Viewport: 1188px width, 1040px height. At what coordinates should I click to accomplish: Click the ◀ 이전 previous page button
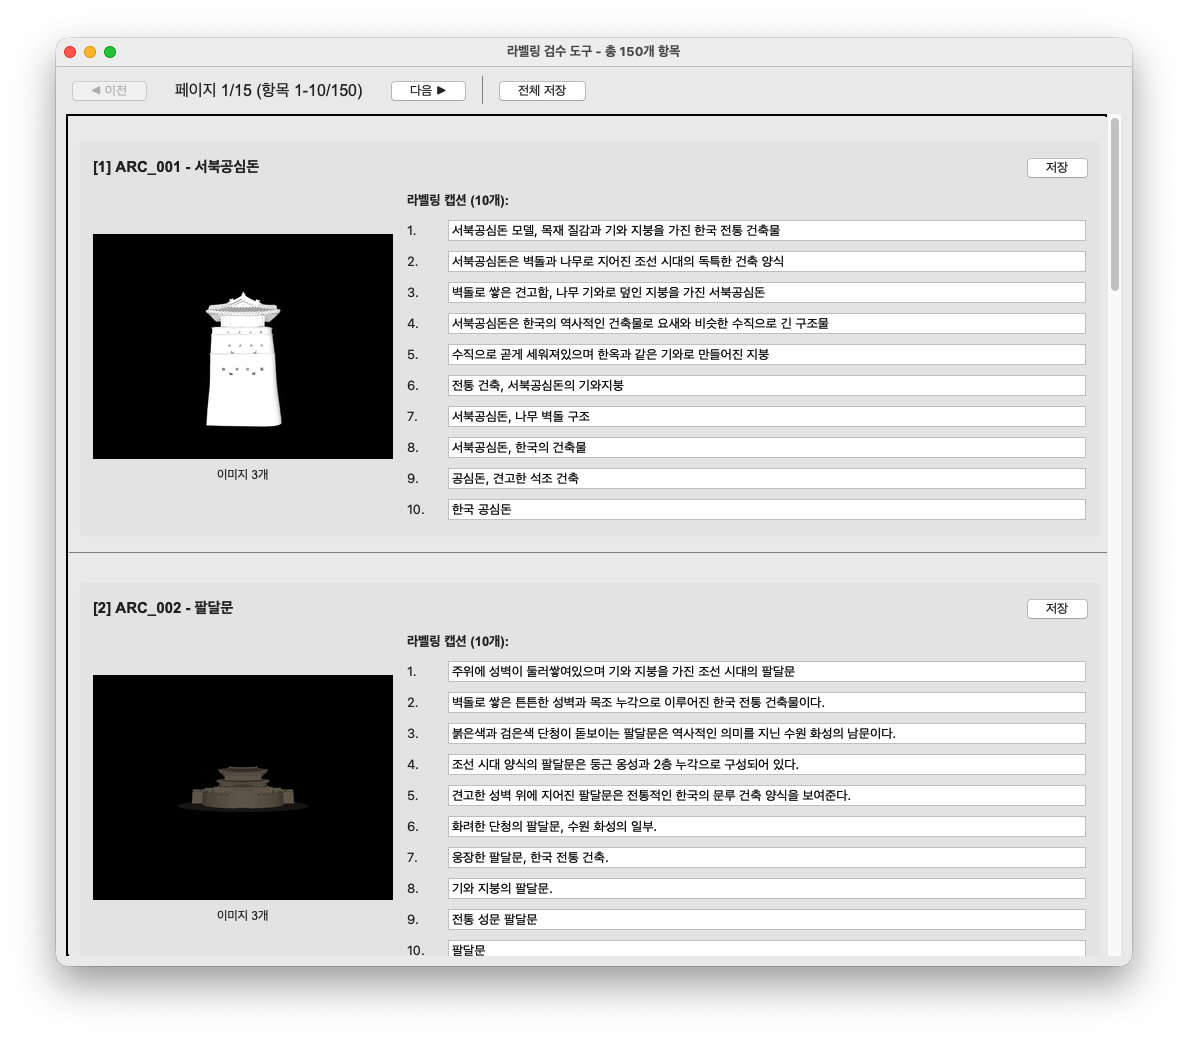click(x=109, y=91)
